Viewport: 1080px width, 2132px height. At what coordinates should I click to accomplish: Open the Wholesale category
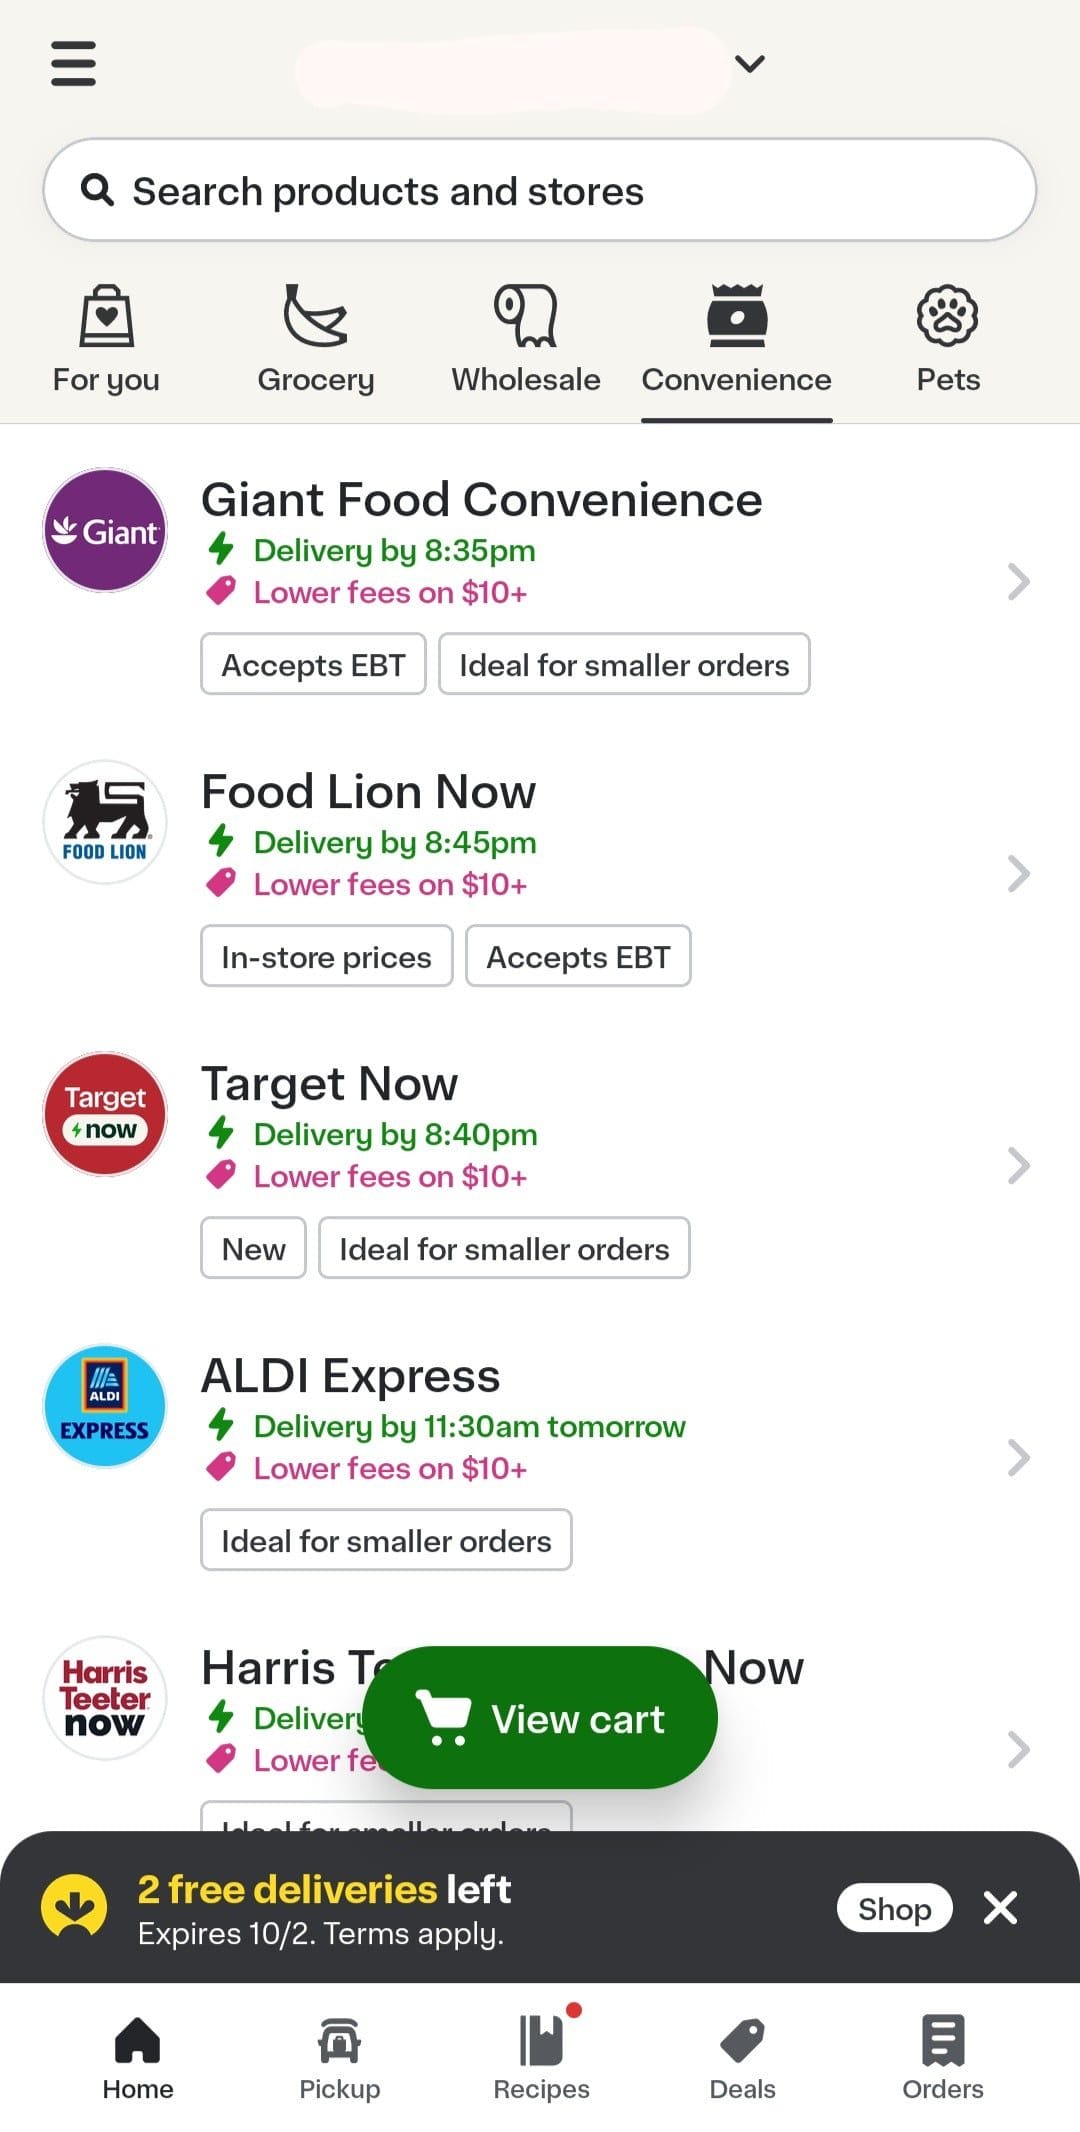[x=526, y=339]
